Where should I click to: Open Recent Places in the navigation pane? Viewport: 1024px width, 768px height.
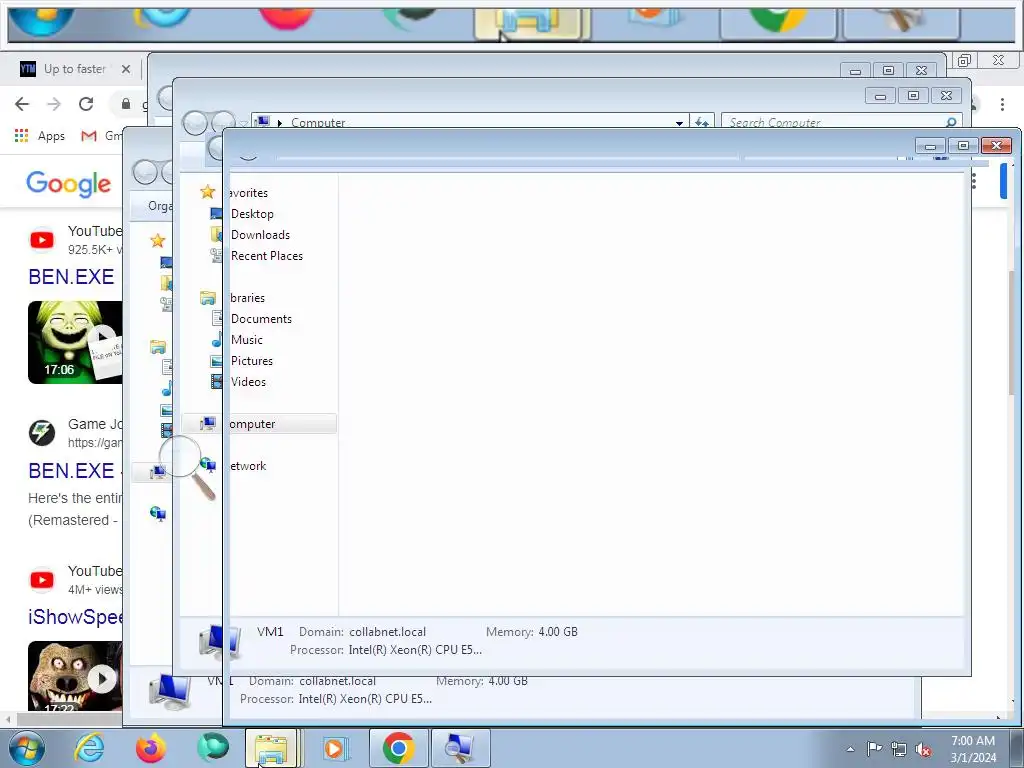[266, 256]
